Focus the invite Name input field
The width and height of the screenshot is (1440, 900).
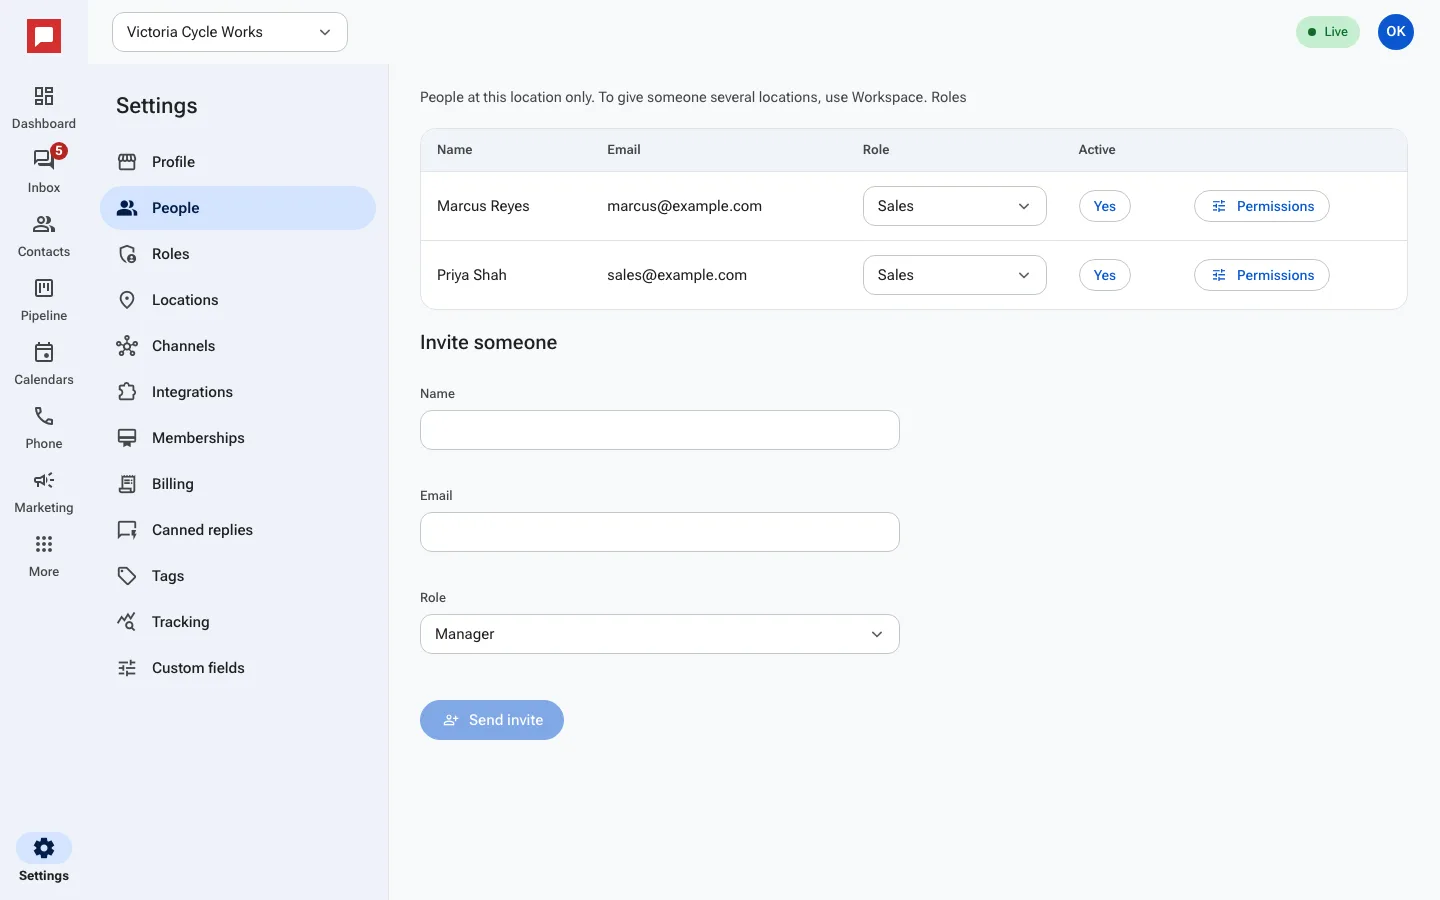pos(660,430)
